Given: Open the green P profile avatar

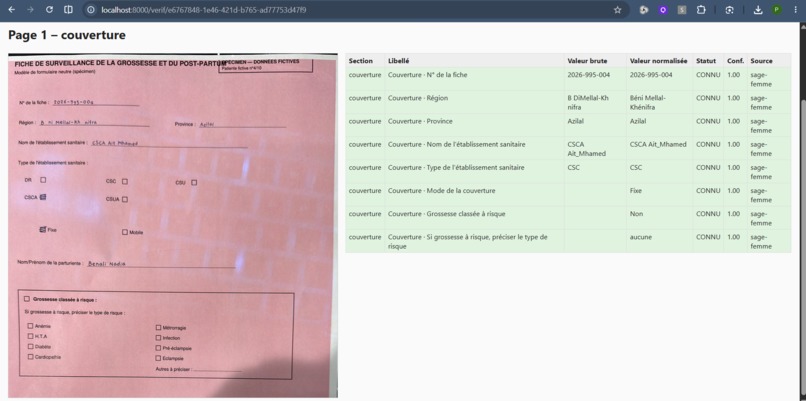Looking at the screenshot, I should pyautogui.click(x=776, y=10).
